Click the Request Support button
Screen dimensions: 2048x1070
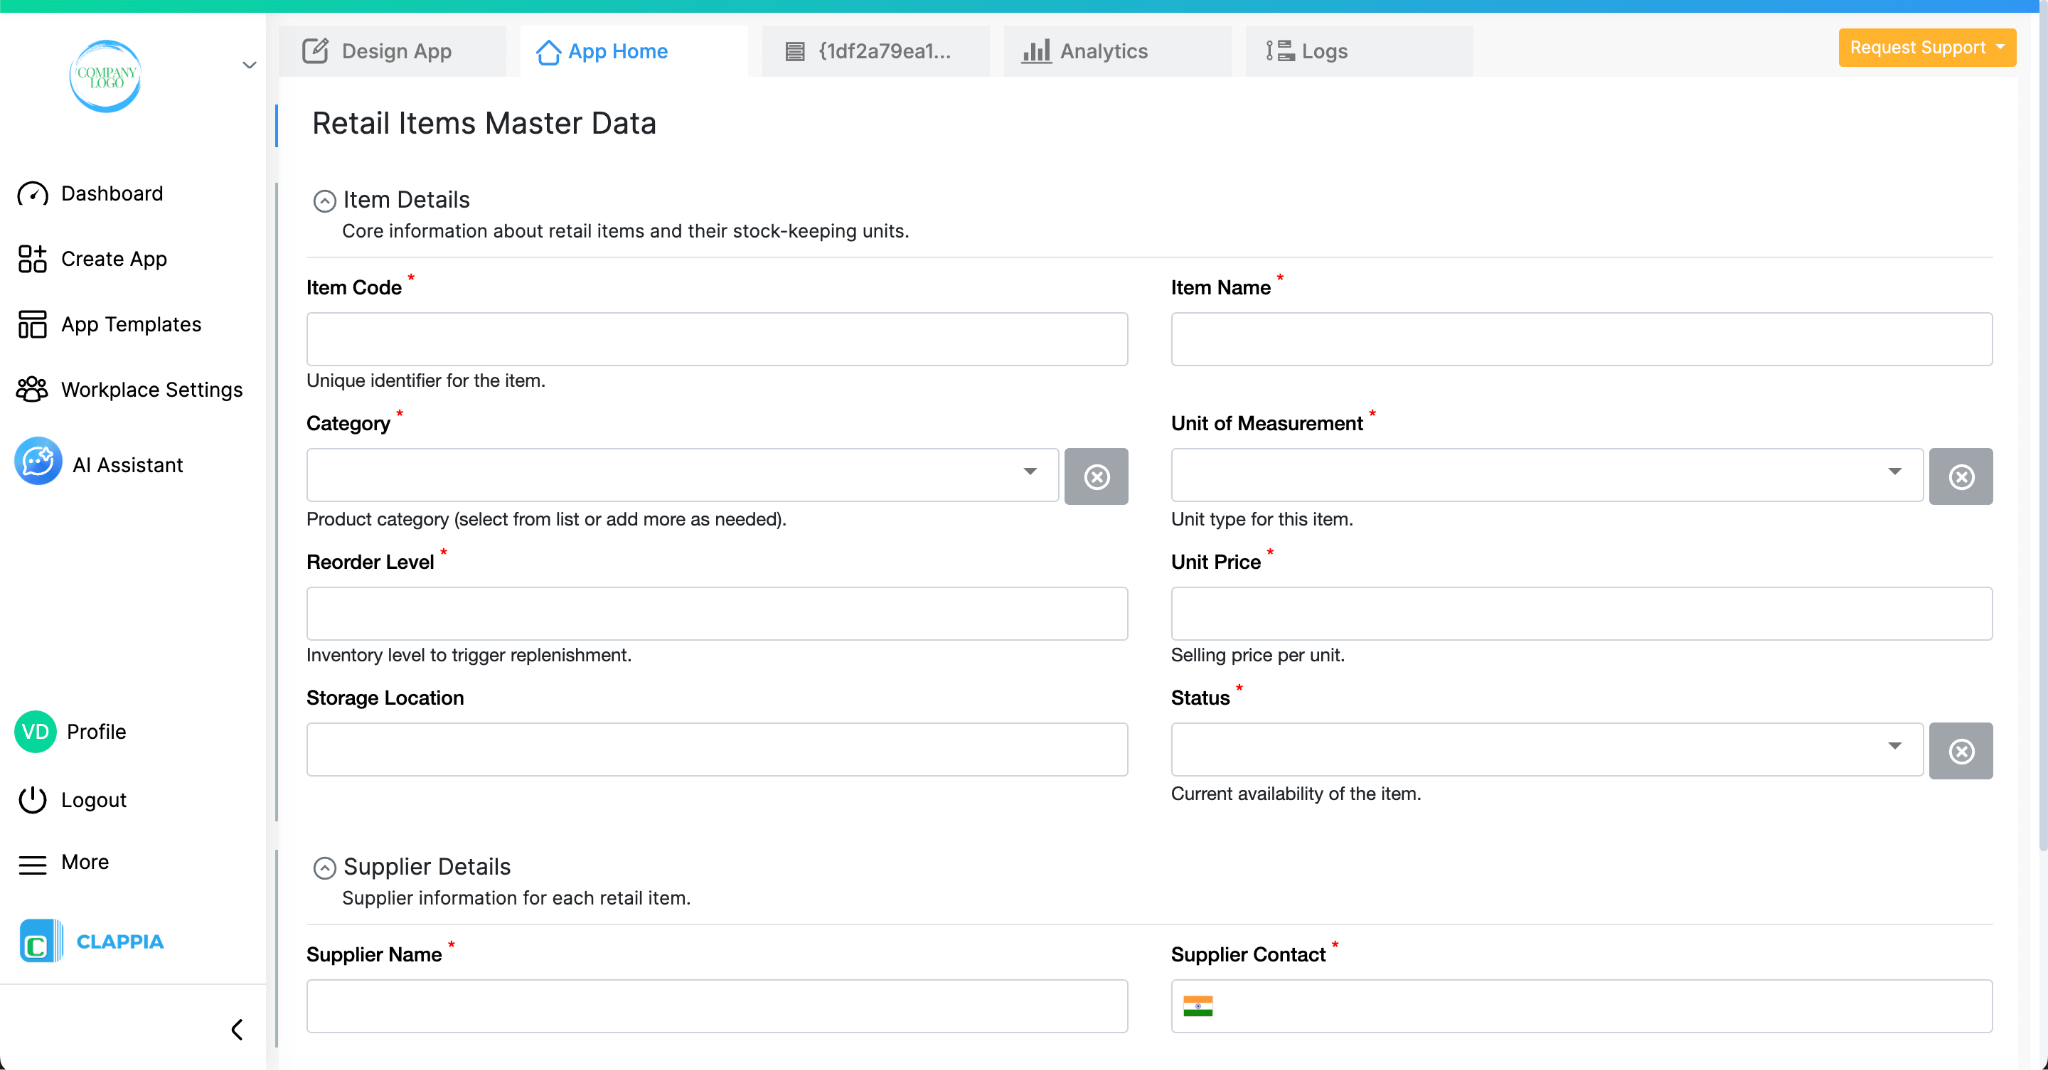click(1926, 47)
